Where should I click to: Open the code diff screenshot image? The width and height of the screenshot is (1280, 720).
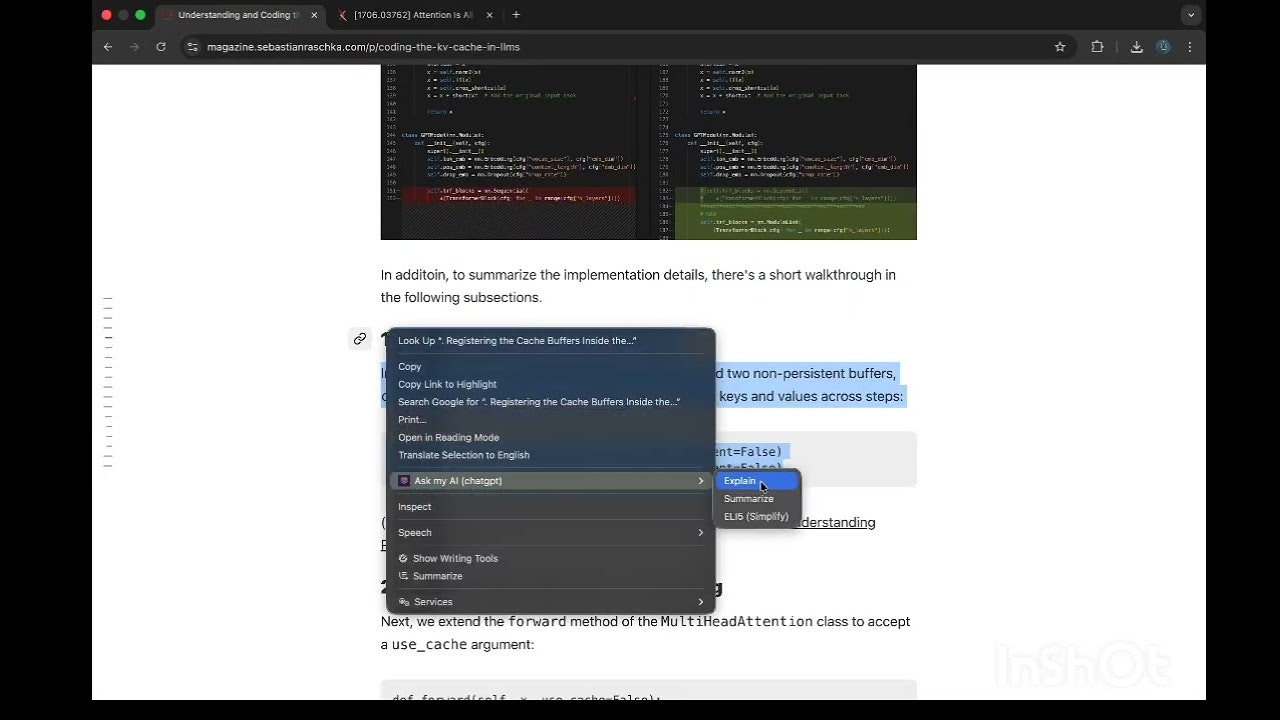(648, 152)
